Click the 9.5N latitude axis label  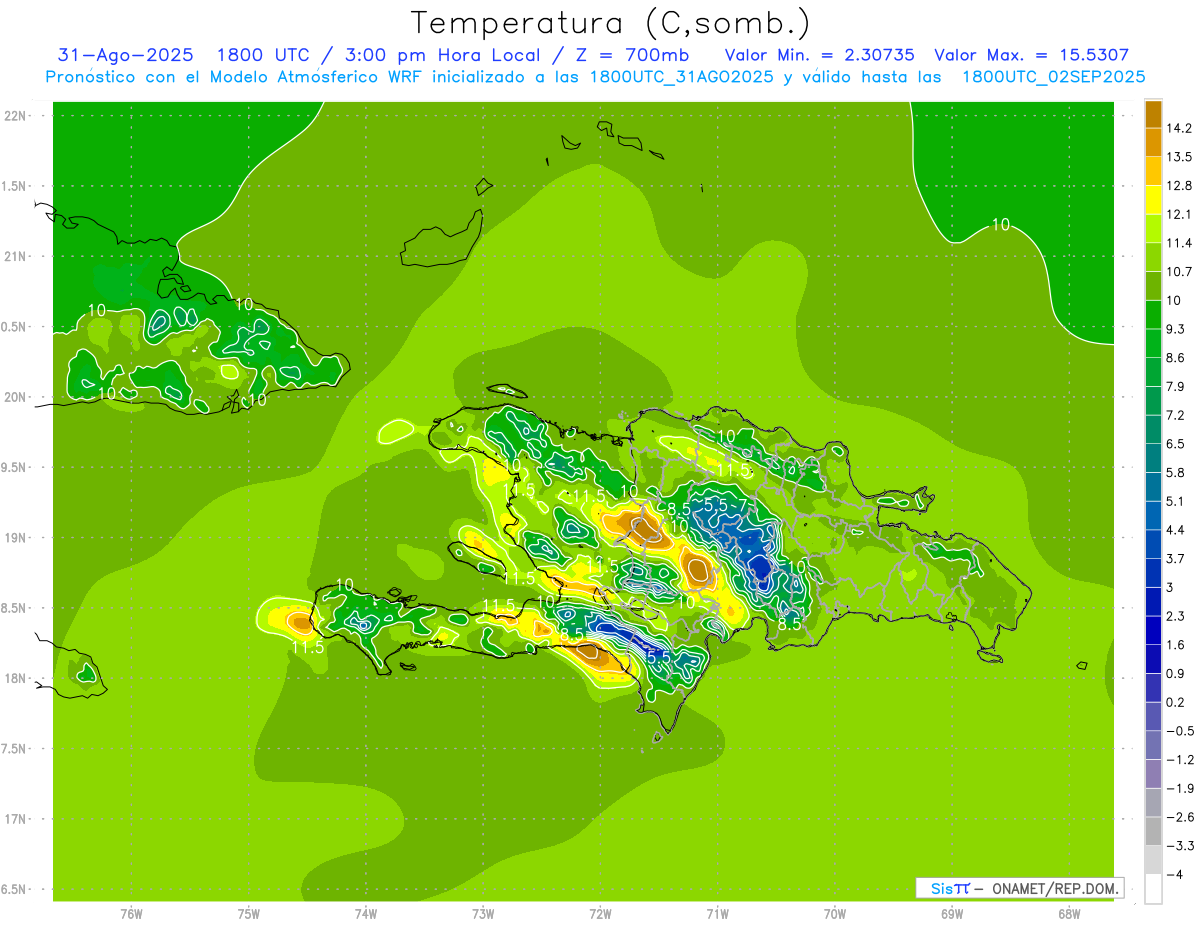click(14, 467)
